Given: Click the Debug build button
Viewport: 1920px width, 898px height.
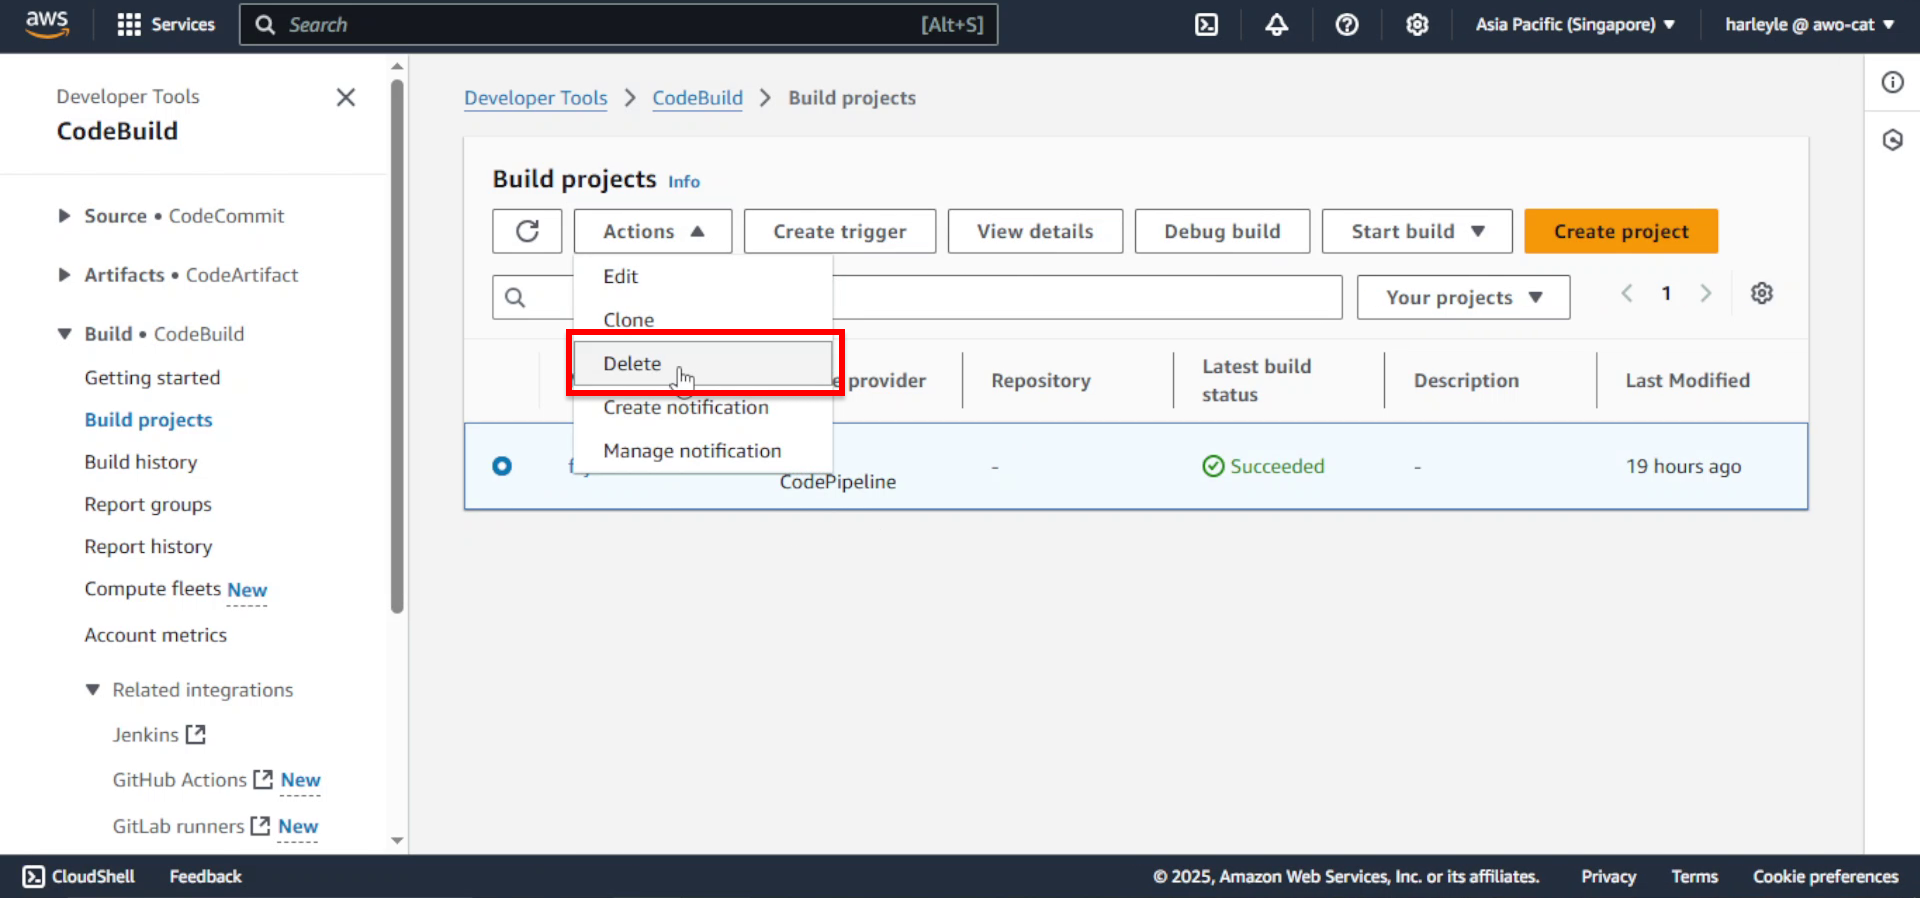Looking at the screenshot, I should 1222,231.
